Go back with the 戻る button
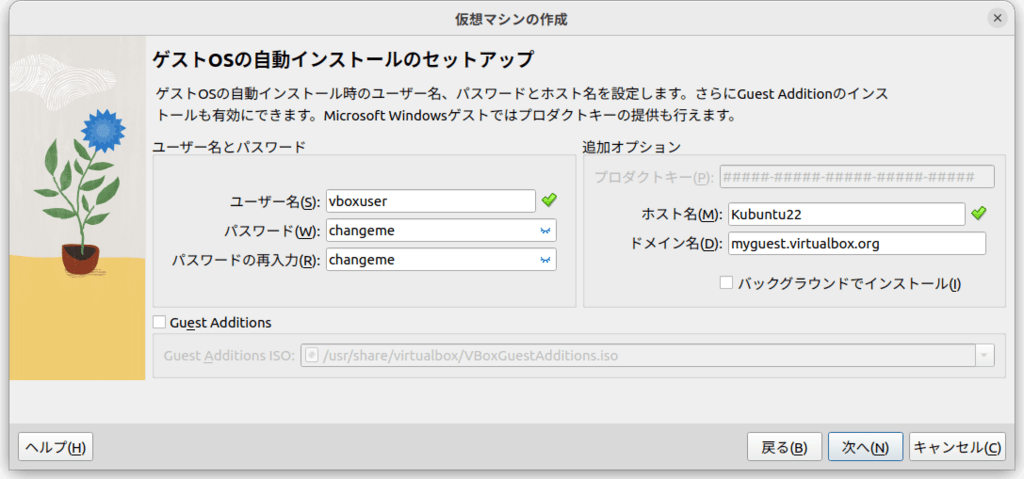This screenshot has height=479, width=1024. [x=784, y=447]
